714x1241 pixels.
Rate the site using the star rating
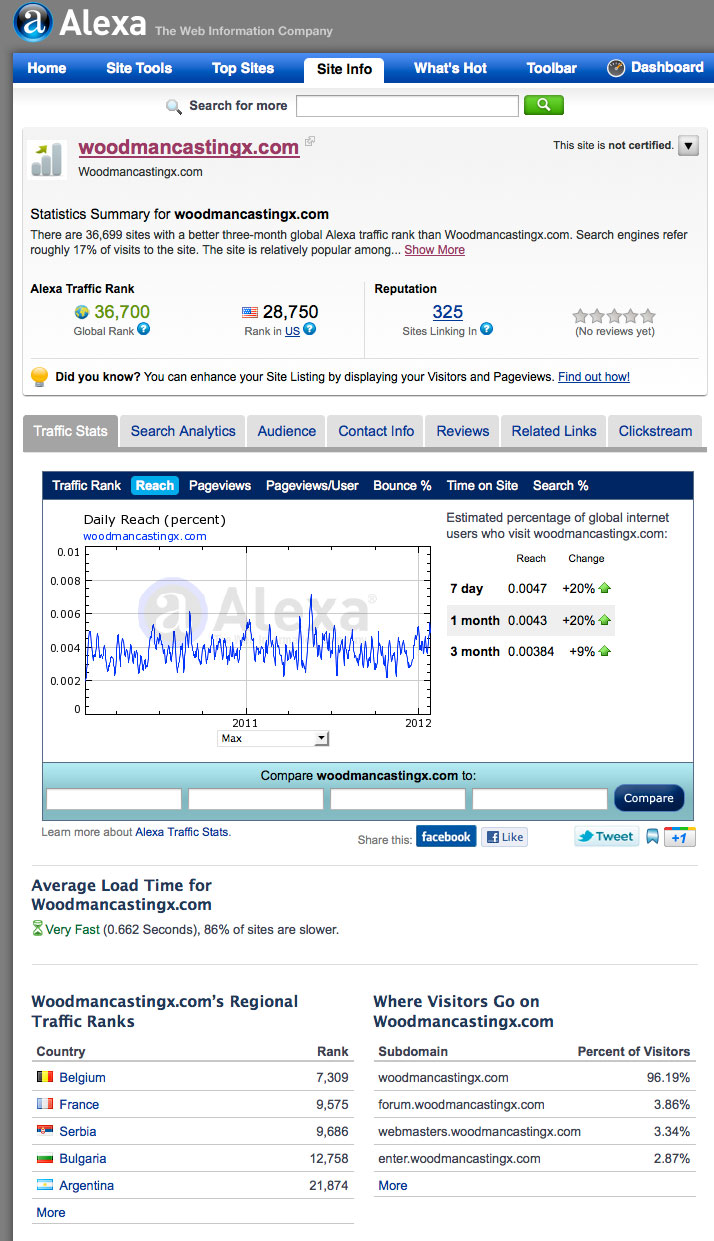click(614, 315)
